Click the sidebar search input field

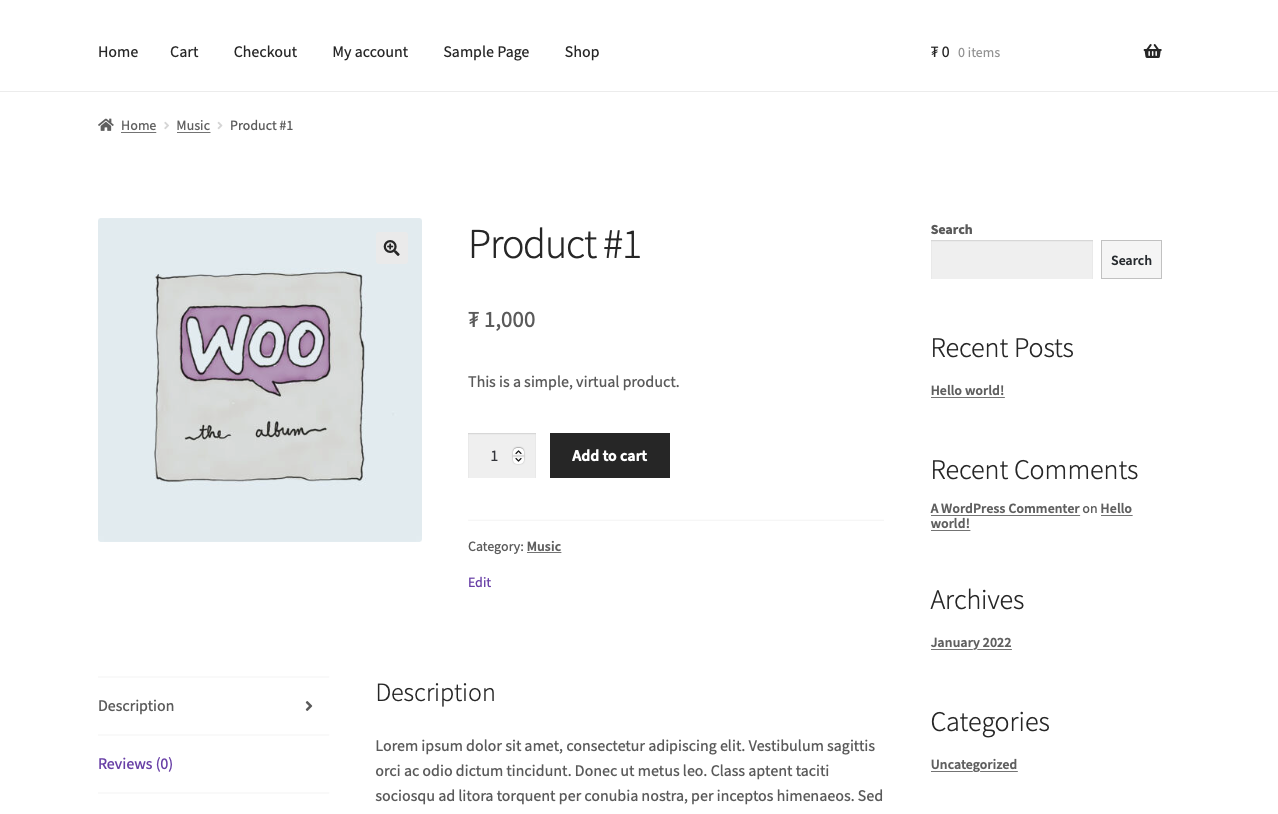(x=1012, y=259)
